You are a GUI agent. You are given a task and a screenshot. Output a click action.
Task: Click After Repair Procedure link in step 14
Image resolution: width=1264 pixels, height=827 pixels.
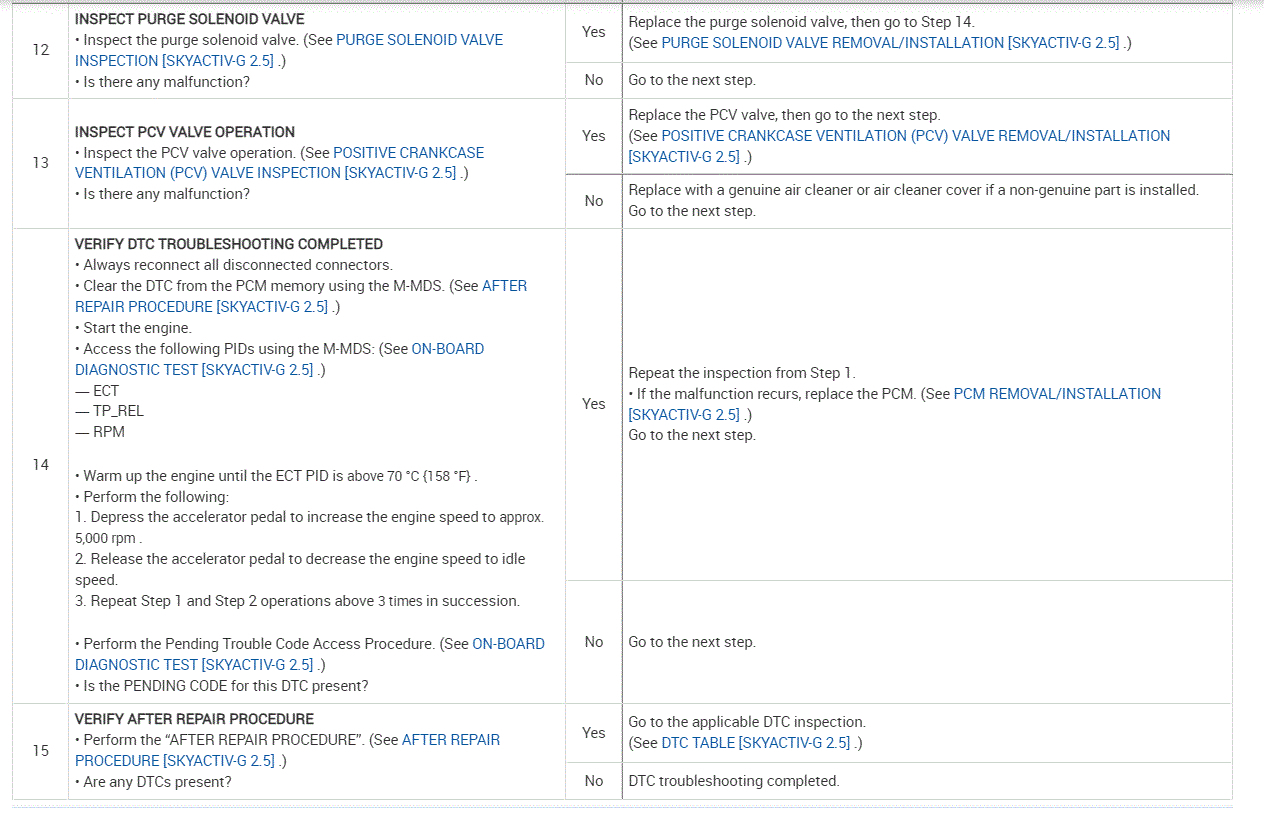pos(504,286)
